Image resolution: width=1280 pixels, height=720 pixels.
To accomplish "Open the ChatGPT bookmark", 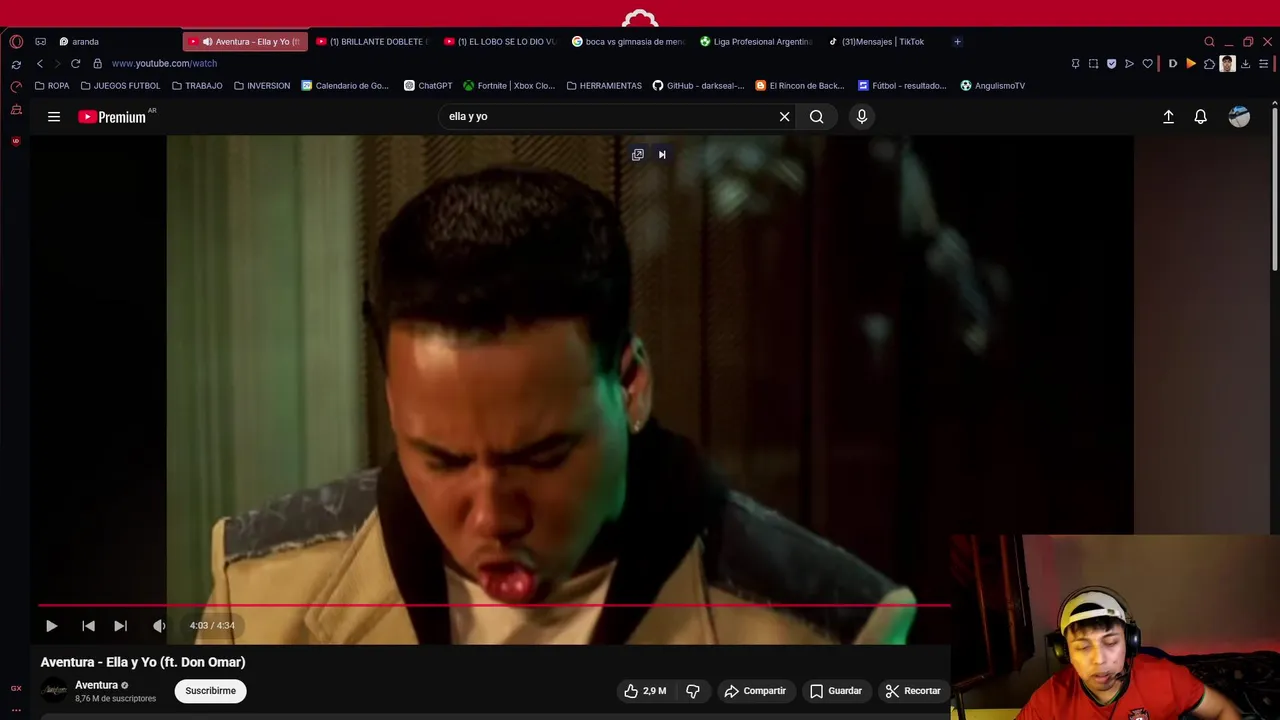I will click(428, 86).
